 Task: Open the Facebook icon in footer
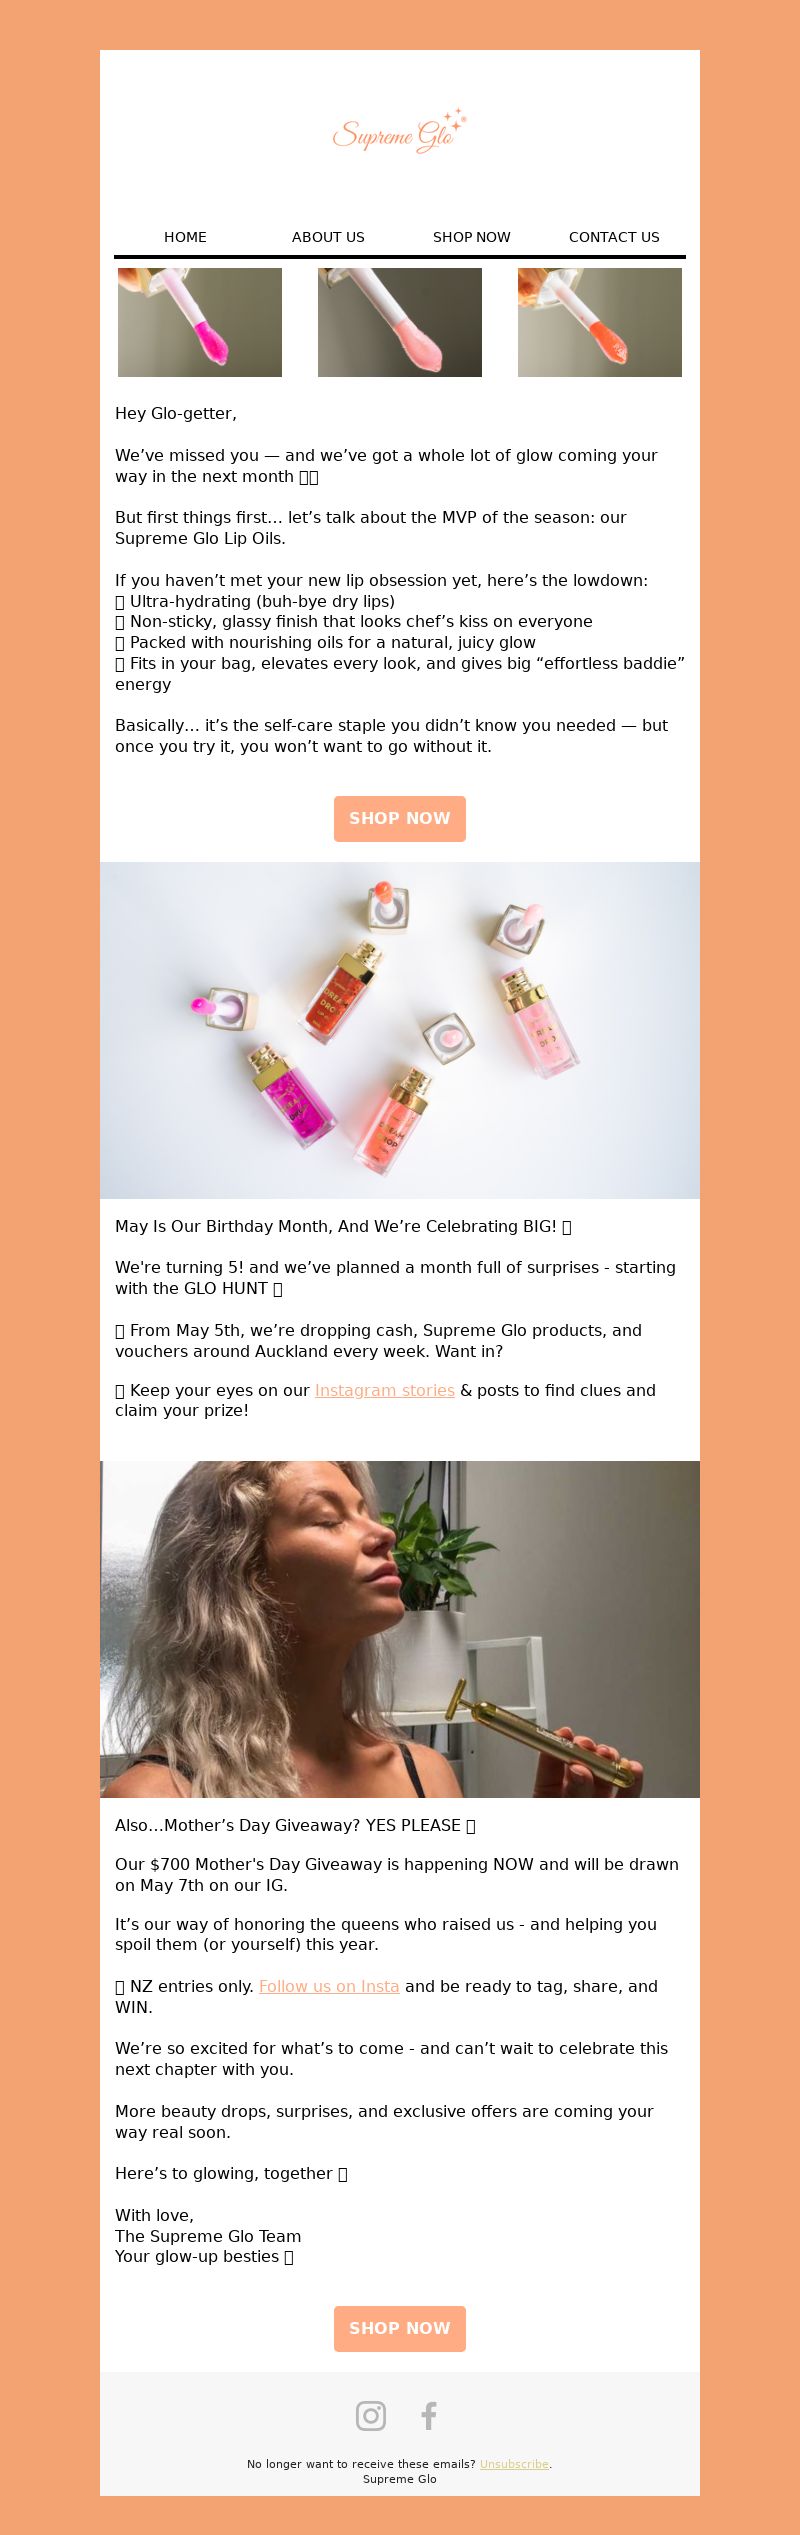click(429, 2416)
